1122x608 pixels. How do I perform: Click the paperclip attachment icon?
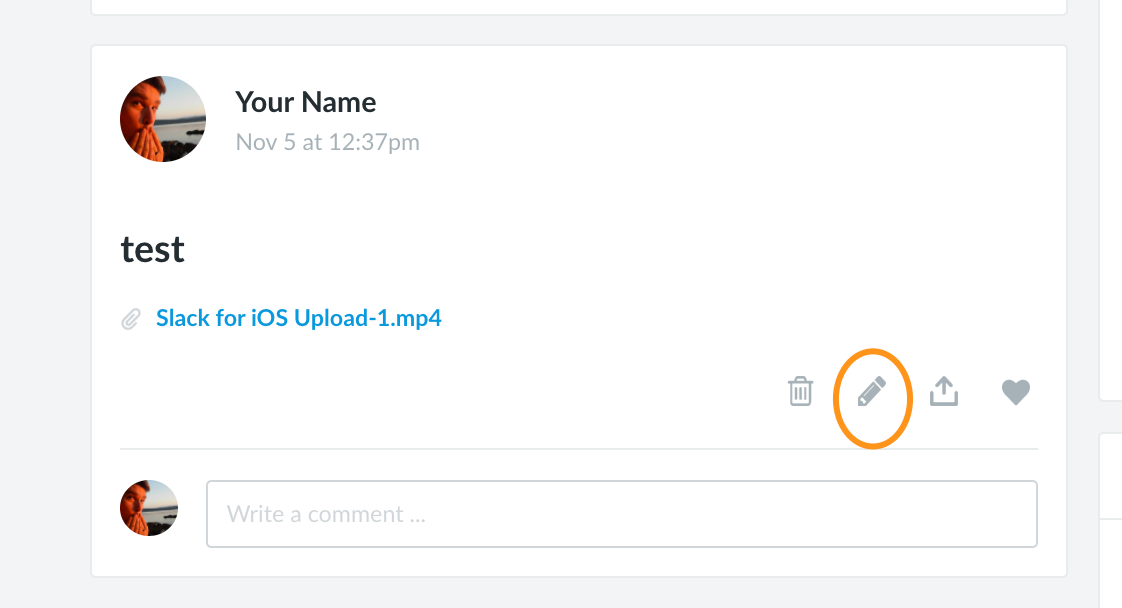[x=131, y=320]
